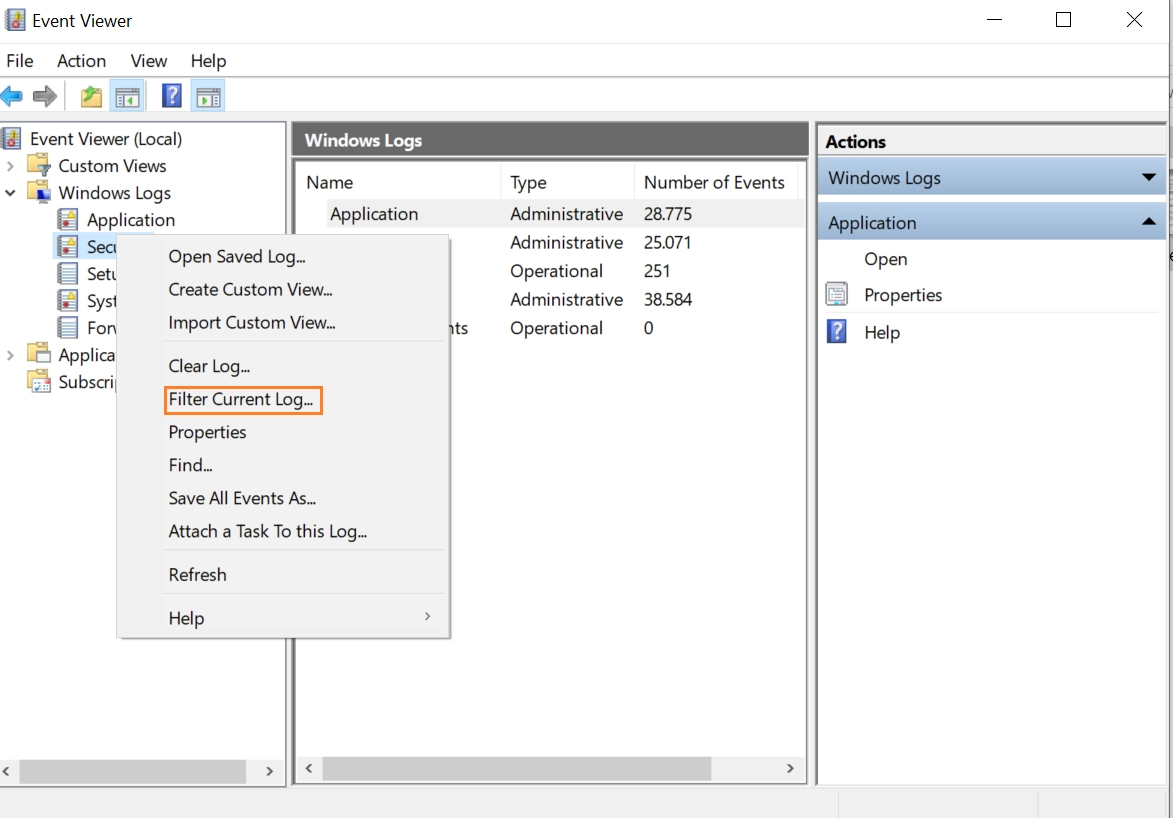Viewport: 1173px width, 818px height.
Task: Click the Help icon in Actions pane
Action: 836,331
